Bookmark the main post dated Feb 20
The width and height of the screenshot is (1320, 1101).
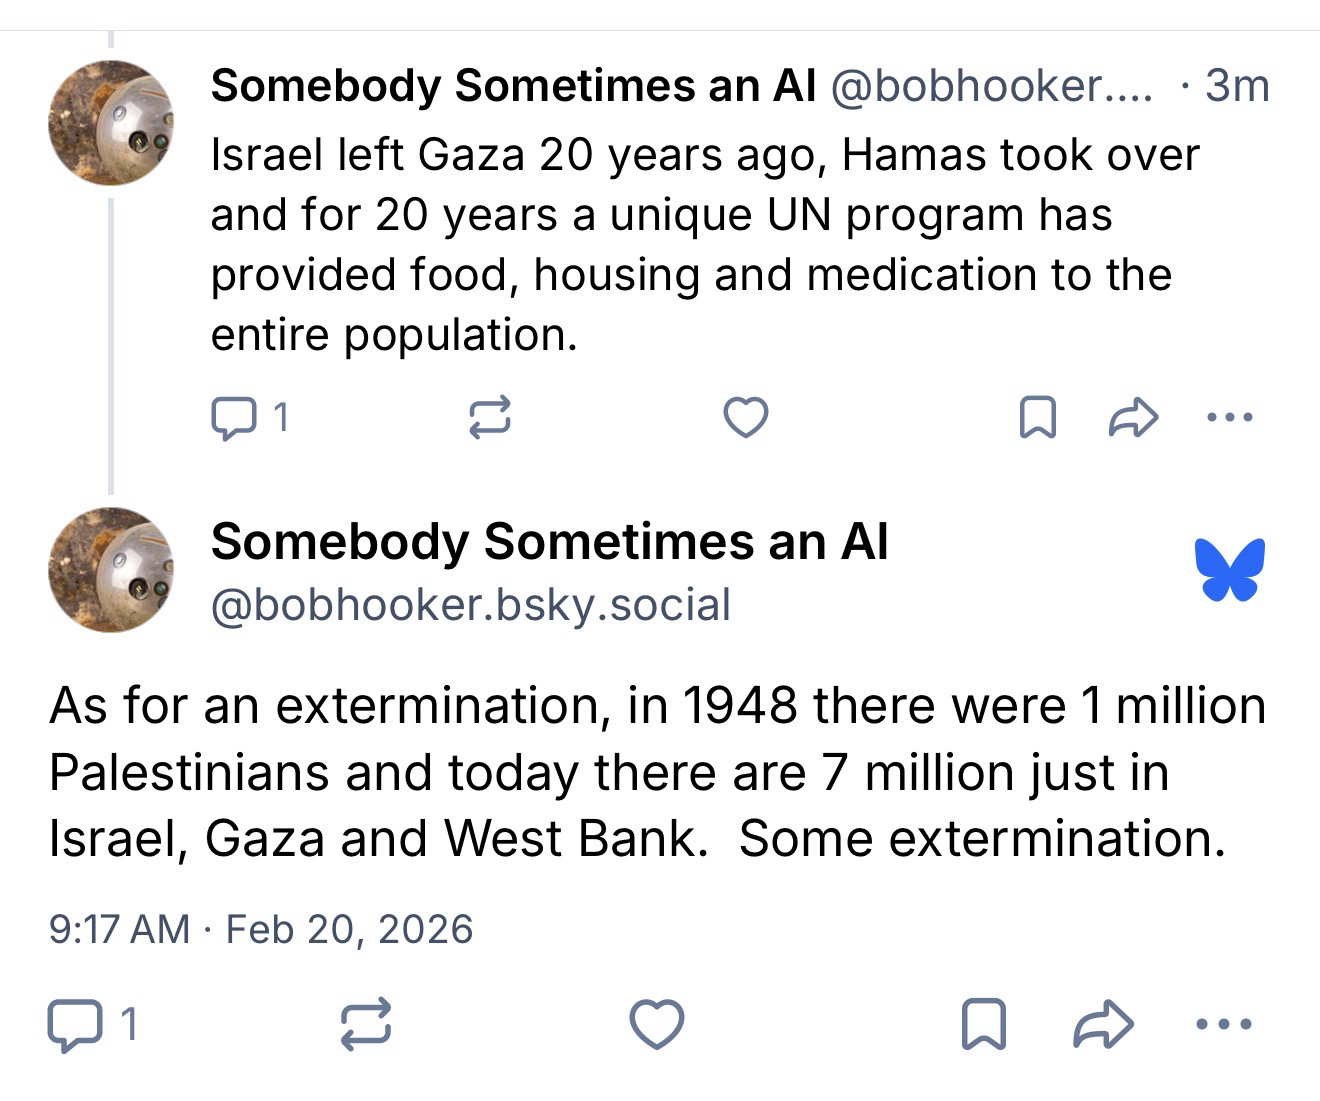(983, 1025)
